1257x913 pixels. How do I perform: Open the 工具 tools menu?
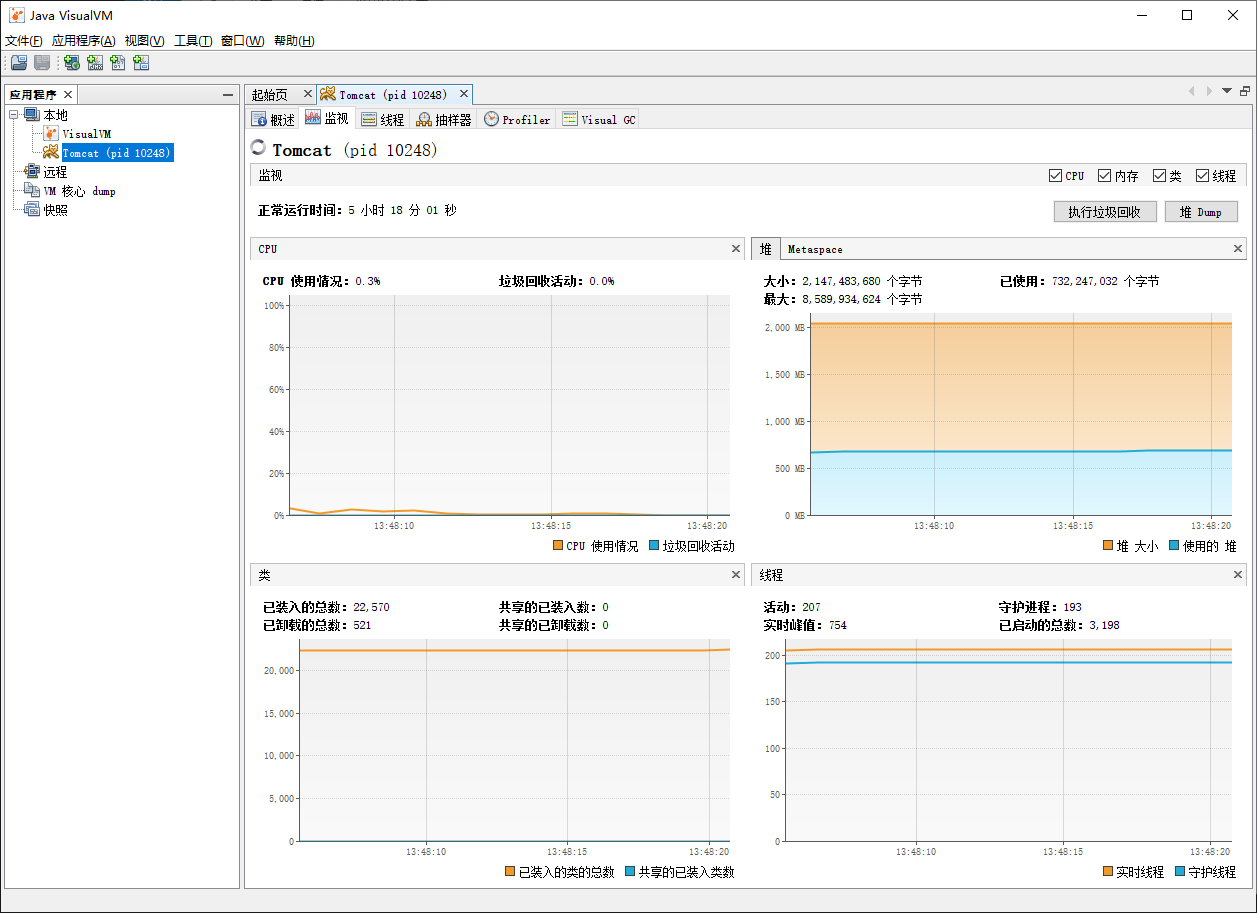click(192, 41)
